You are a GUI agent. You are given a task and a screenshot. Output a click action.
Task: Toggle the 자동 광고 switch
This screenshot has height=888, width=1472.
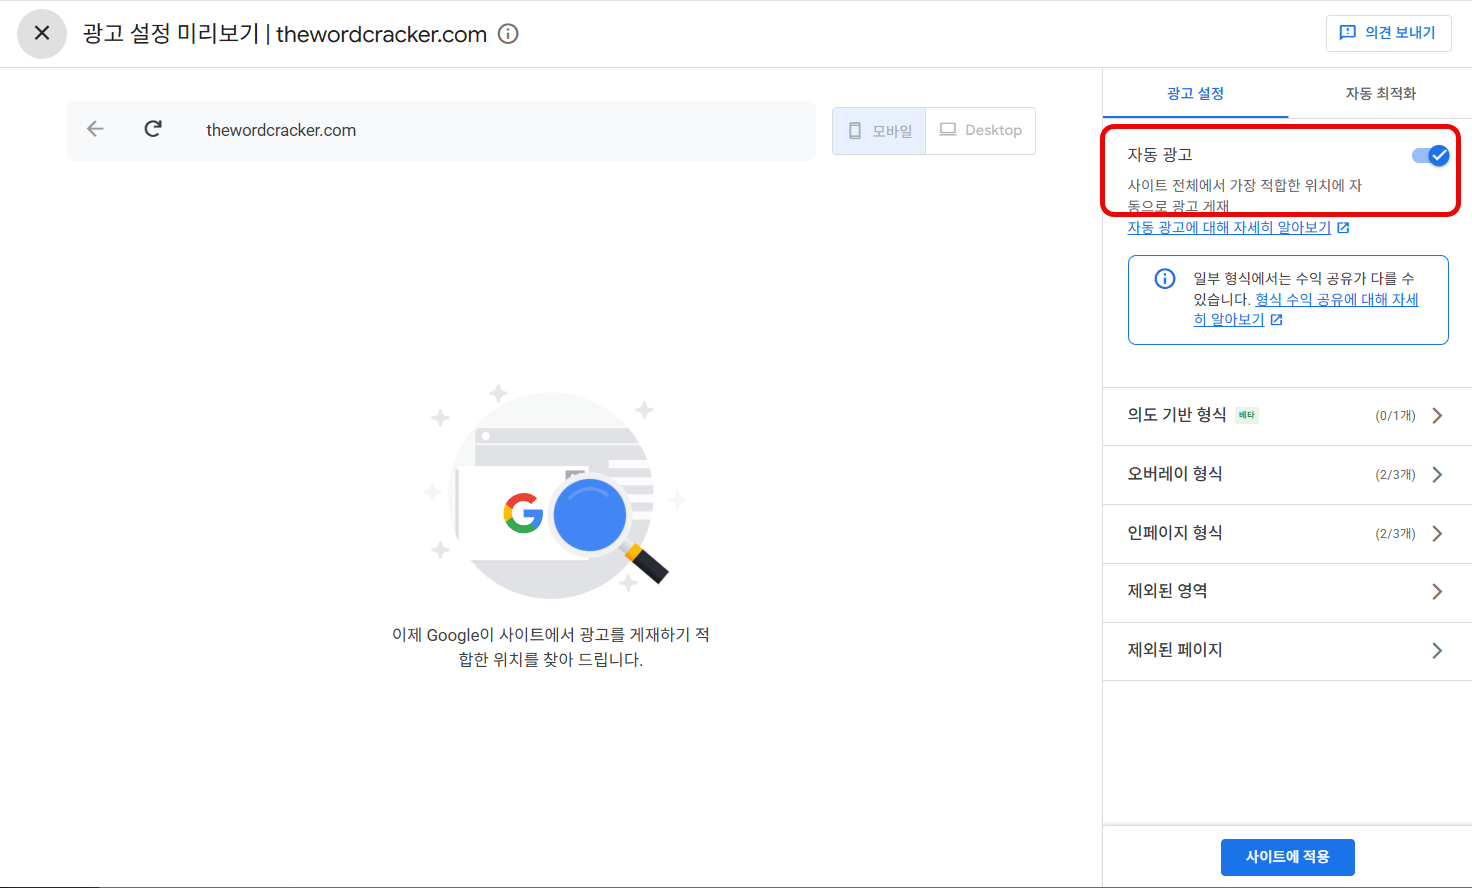[x=1430, y=155]
